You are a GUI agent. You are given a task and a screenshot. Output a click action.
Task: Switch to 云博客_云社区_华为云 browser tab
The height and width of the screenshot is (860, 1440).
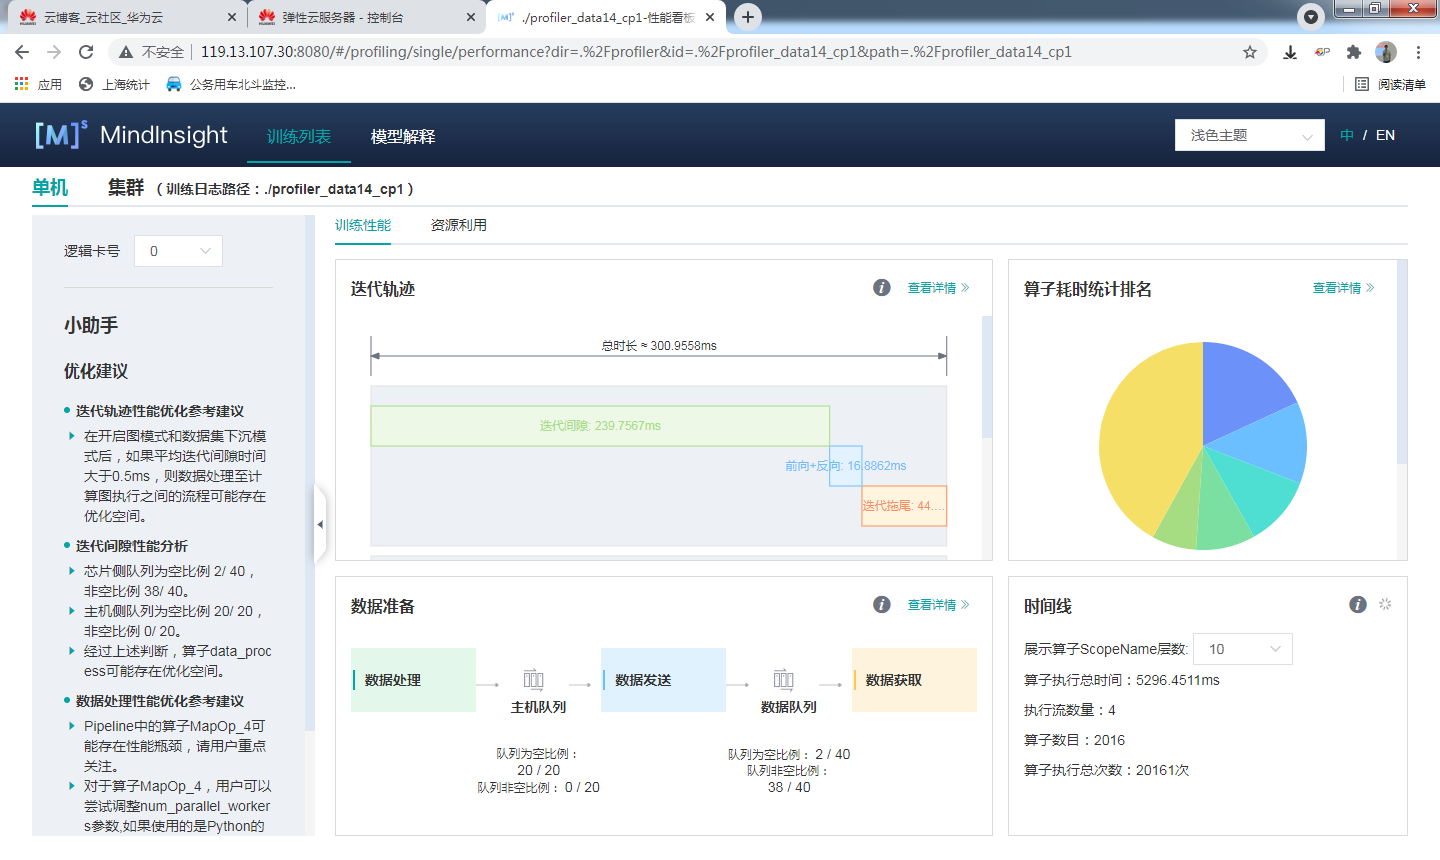click(x=126, y=17)
